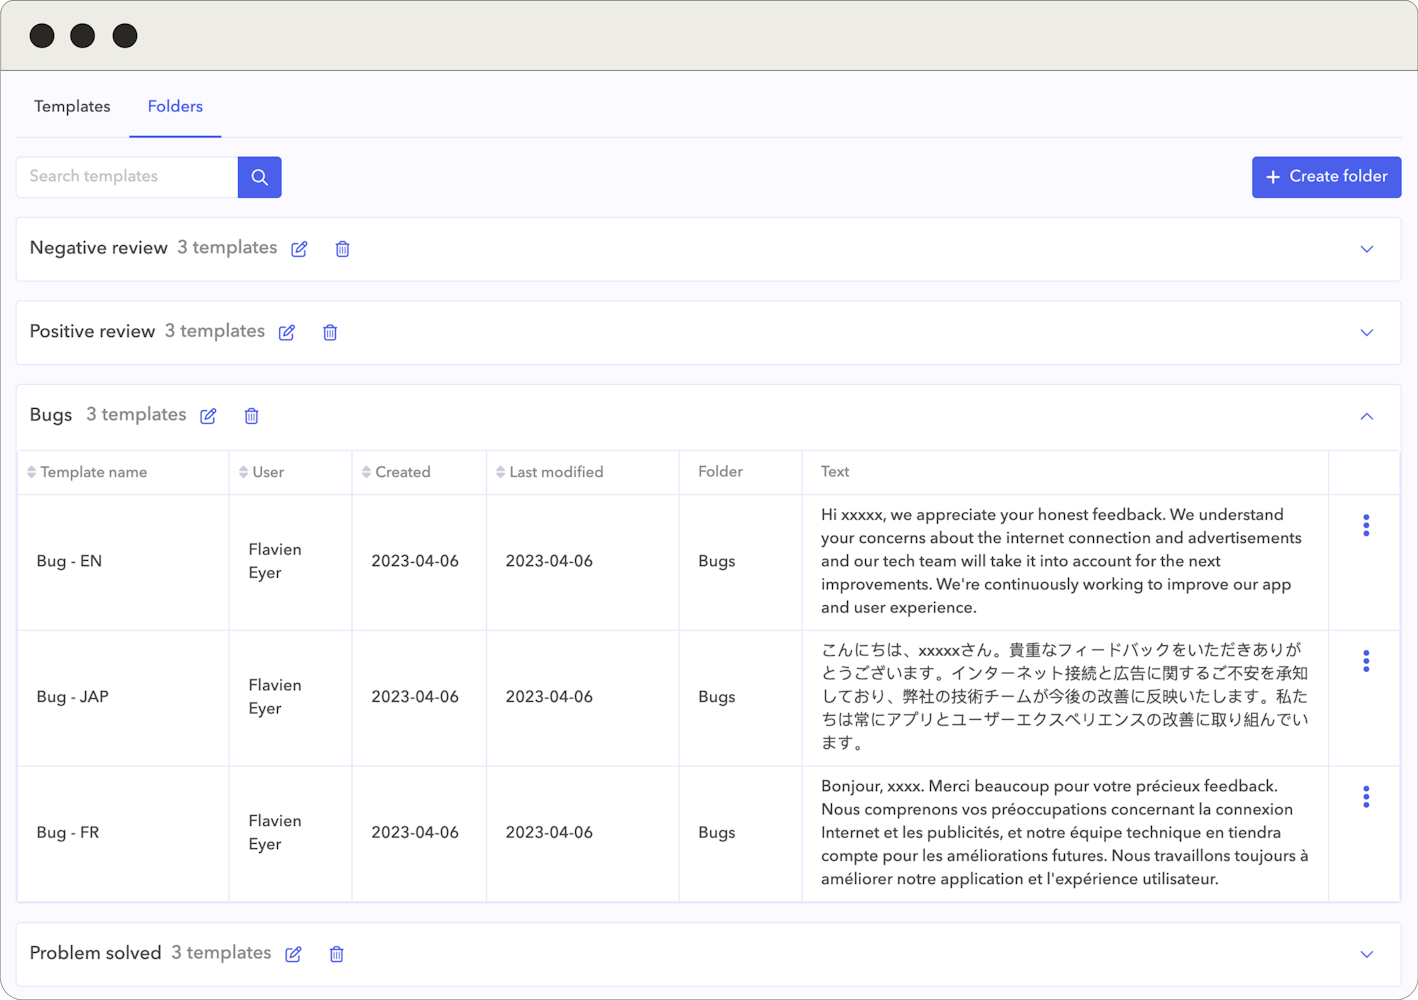Delete the Negative review folder
Viewport: 1418px width, 1000px height.
342,248
